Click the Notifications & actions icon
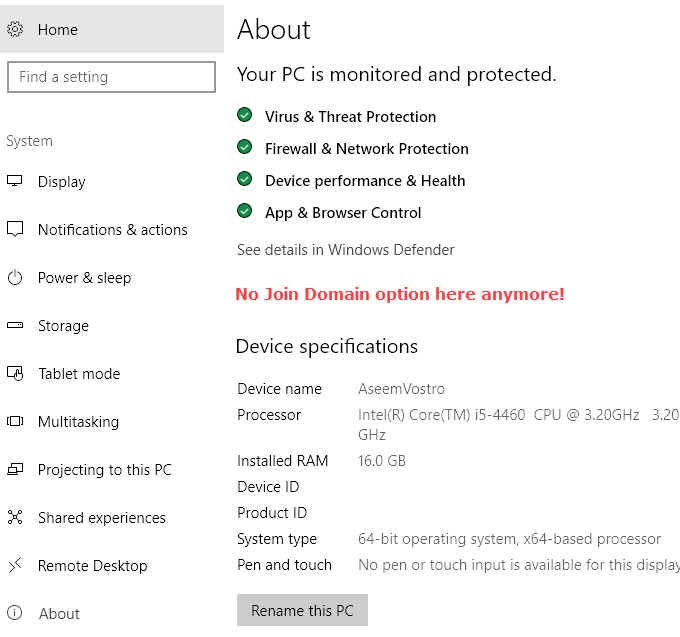 pos(15,229)
